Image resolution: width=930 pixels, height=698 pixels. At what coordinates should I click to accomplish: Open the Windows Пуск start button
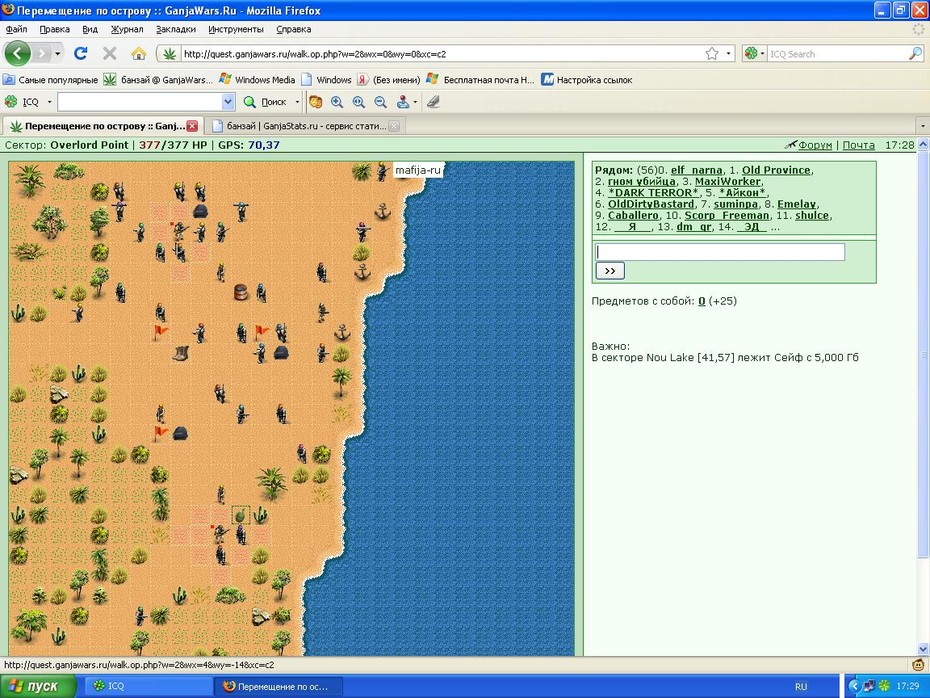38,686
